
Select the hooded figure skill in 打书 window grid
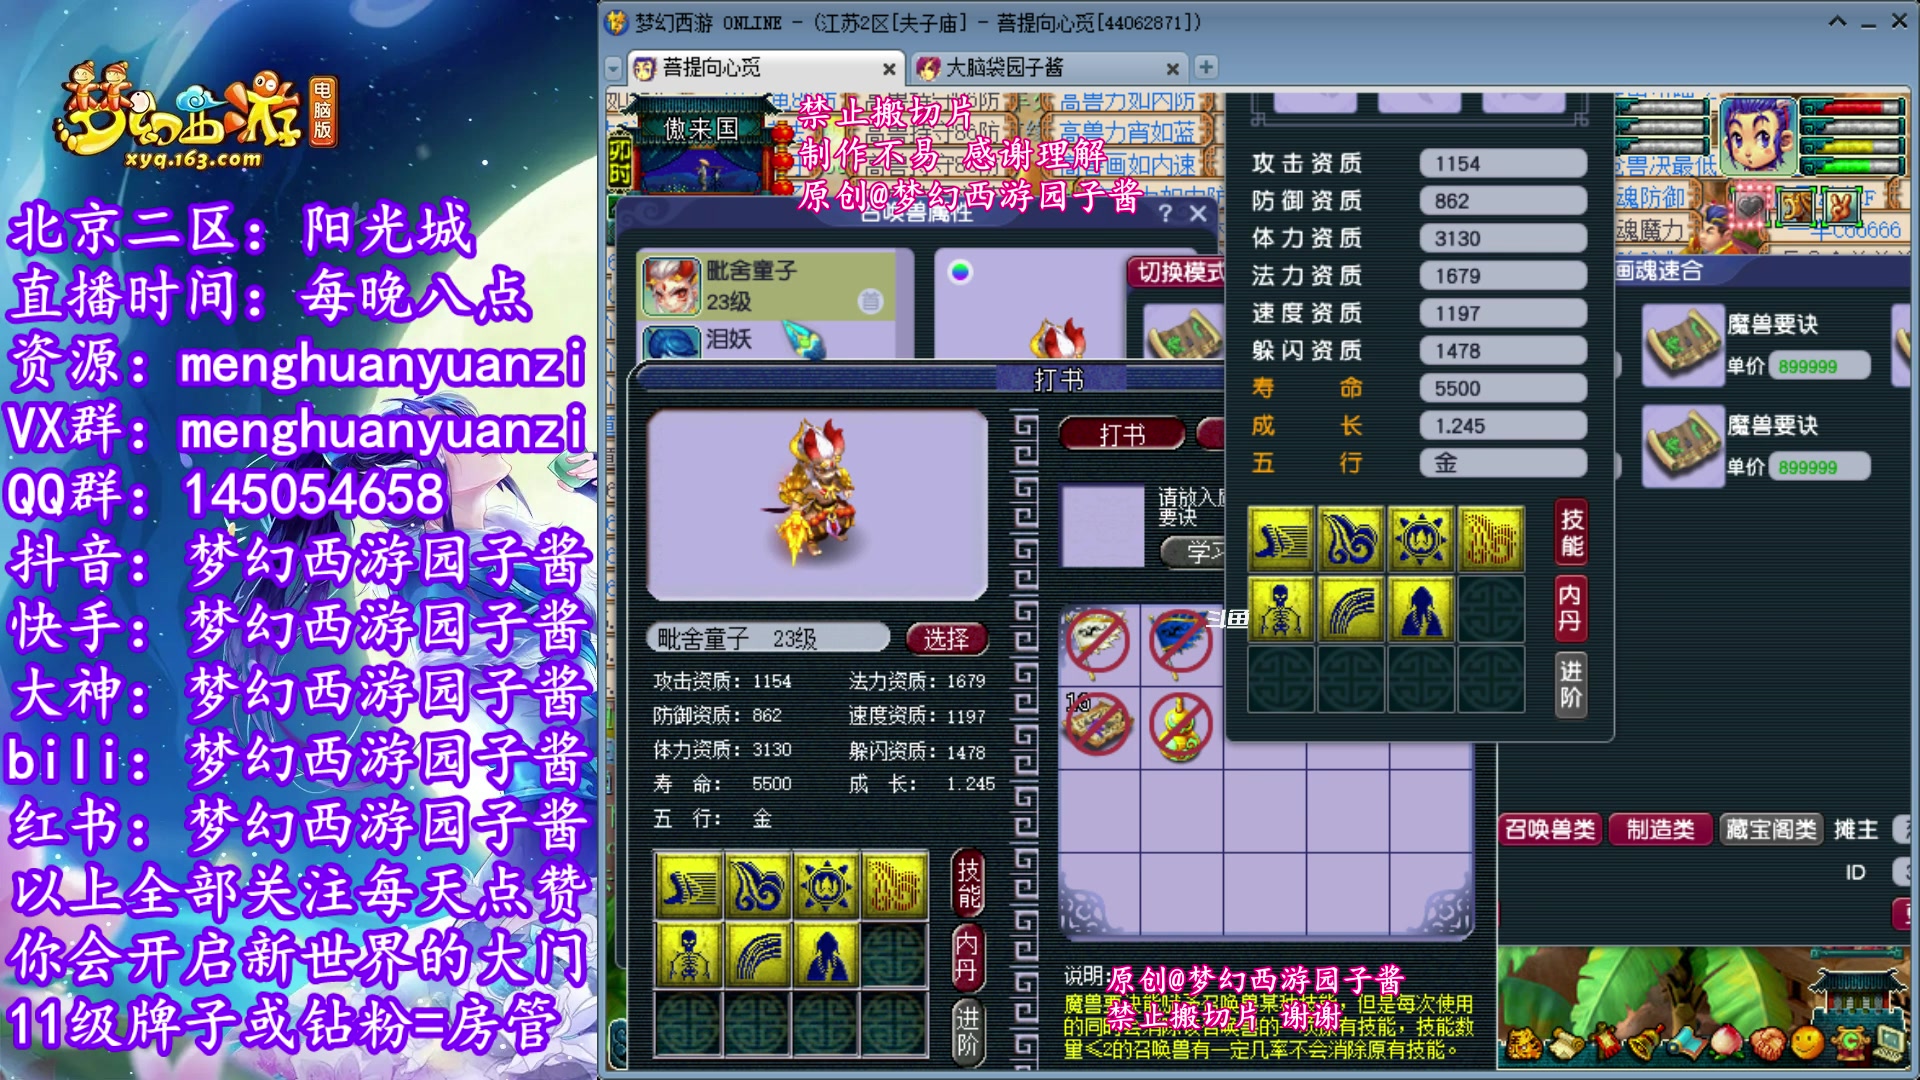tap(826, 955)
